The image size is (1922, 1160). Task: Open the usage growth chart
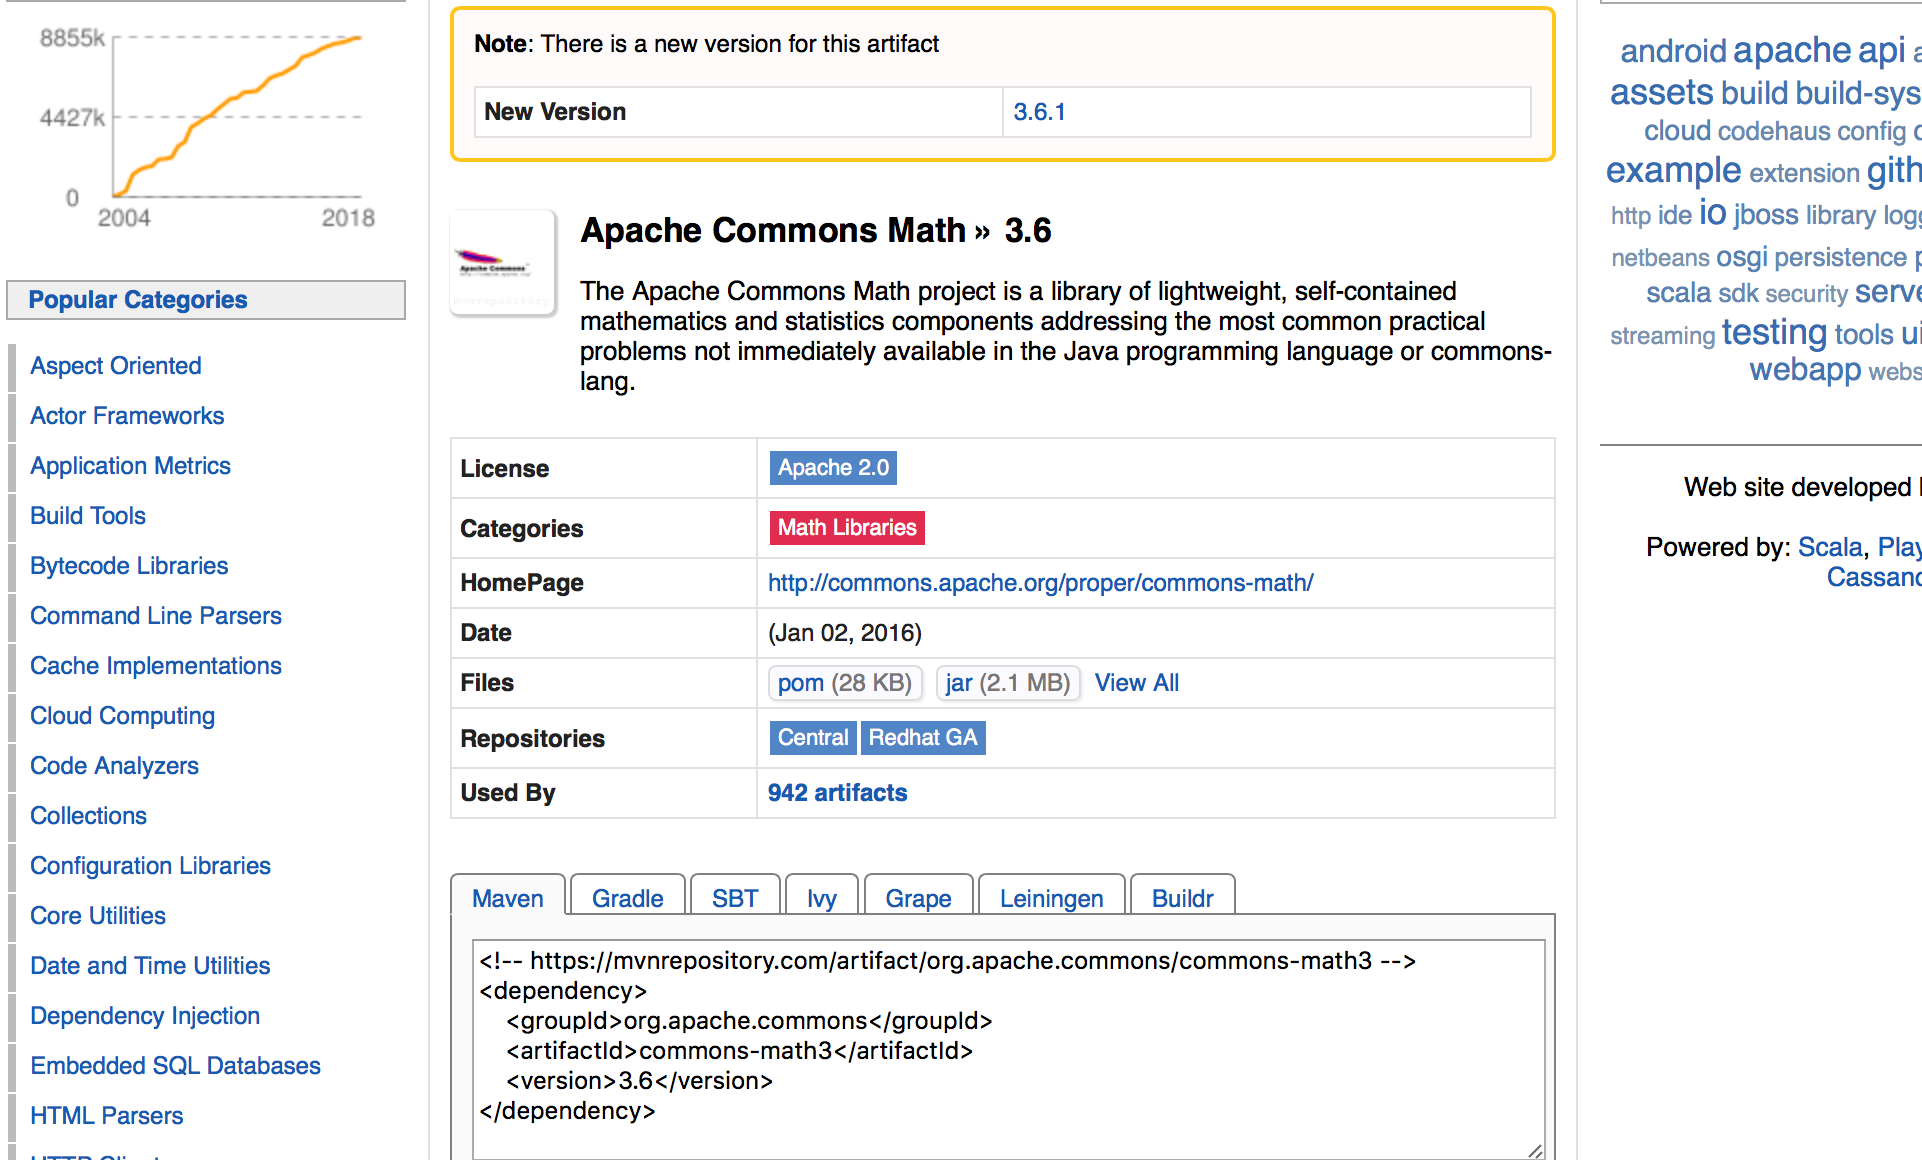tap(236, 118)
